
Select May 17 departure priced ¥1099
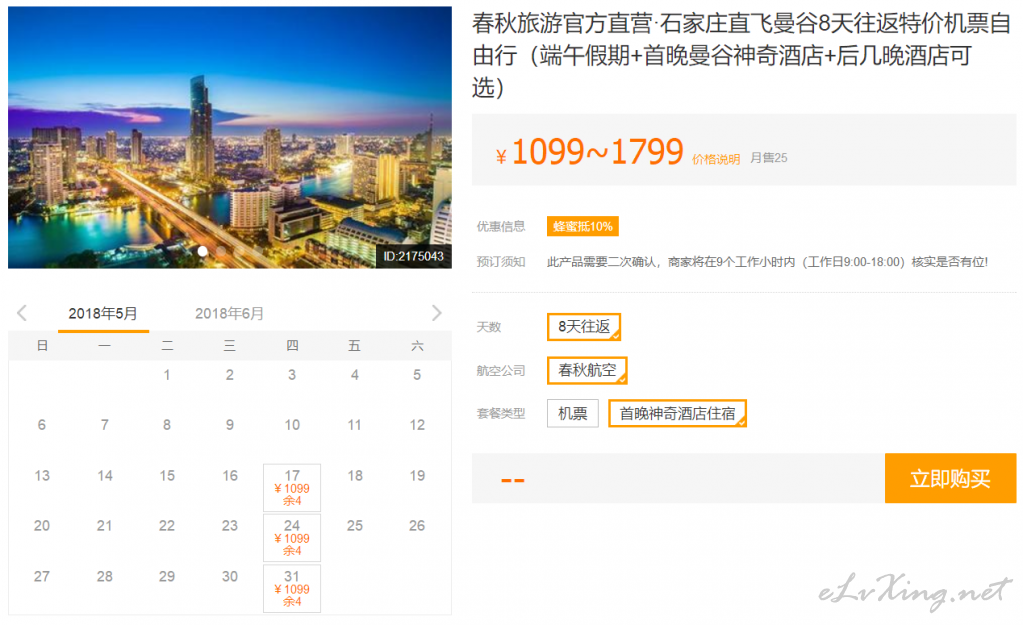click(292, 488)
